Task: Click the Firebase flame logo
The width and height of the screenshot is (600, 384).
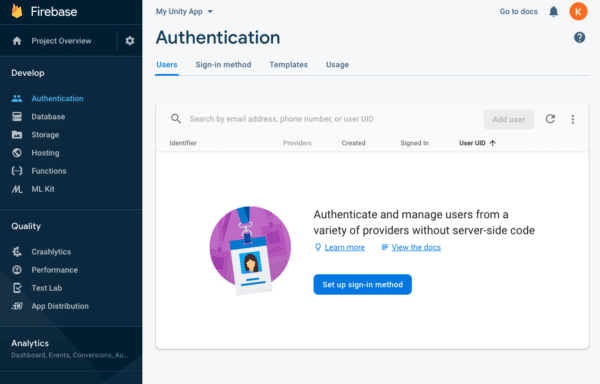Action: pos(17,11)
